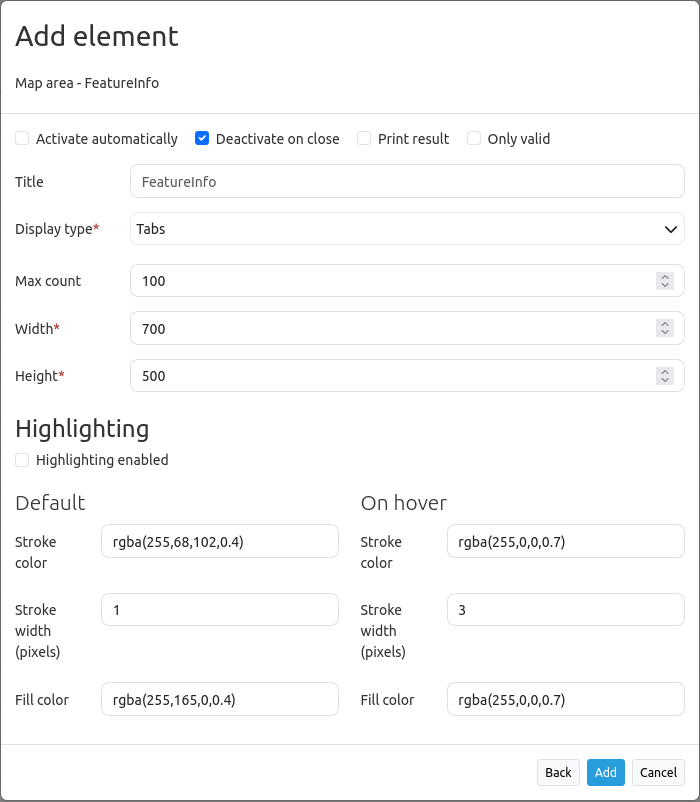
Task: Cancel the Add element dialog
Action: tap(658, 772)
